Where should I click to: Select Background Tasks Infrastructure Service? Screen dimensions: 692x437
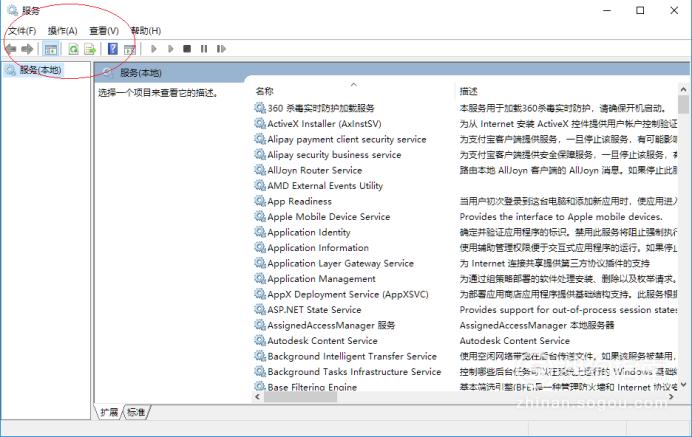[354, 372]
